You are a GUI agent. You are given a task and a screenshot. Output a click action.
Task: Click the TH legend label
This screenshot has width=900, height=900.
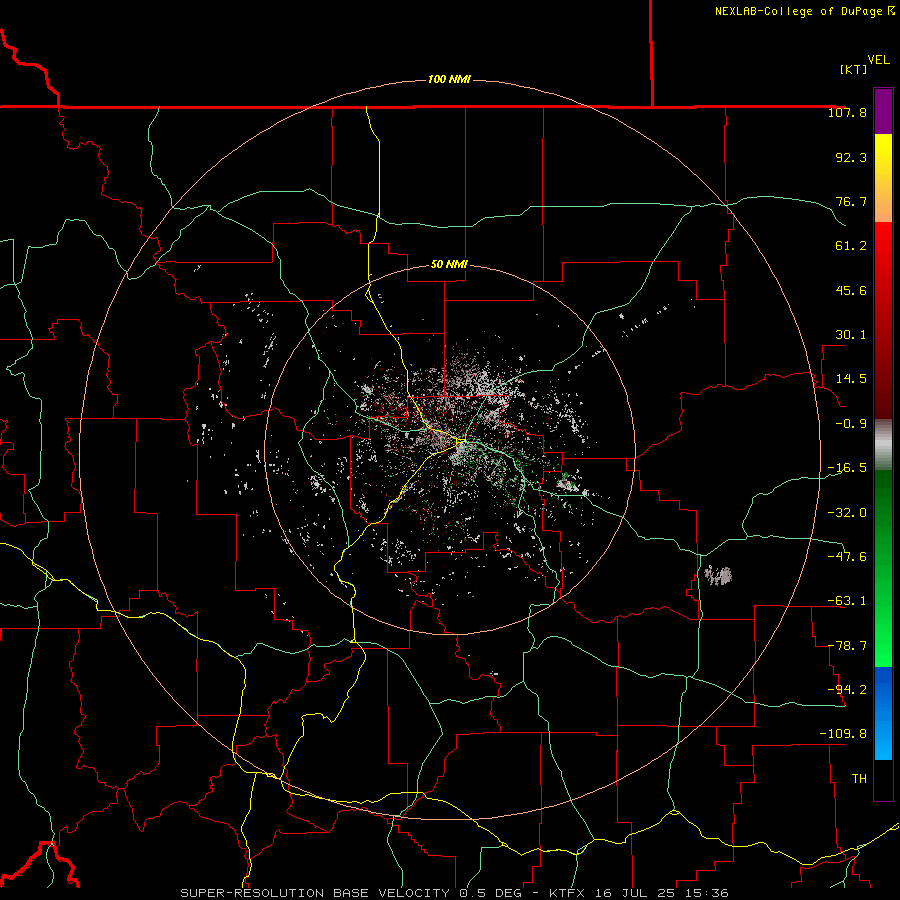(x=859, y=778)
